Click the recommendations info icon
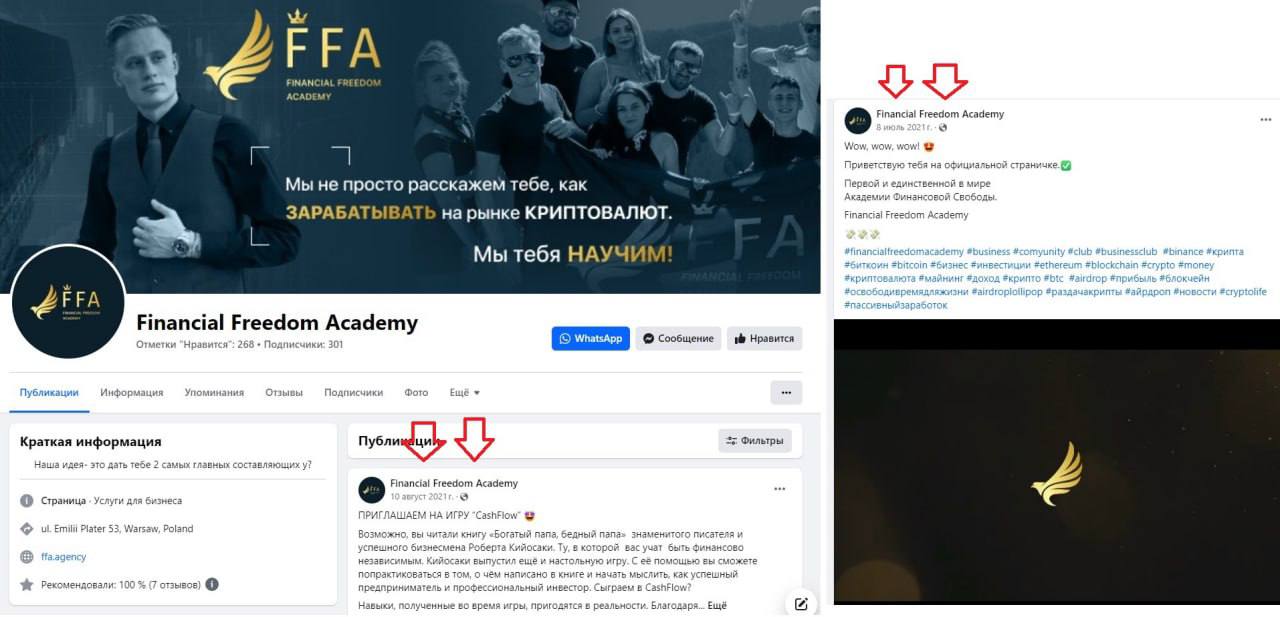Image resolution: width=1280 pixels, height=617 pixels. pyautogui.click(x=212, y=584)
